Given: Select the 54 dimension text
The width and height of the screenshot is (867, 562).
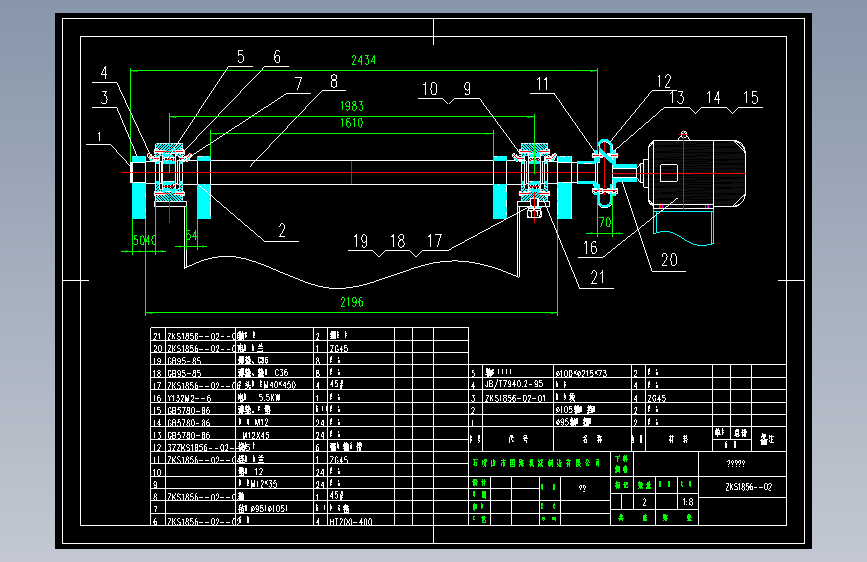Looking at the screenshot, I should pos(192,235).
